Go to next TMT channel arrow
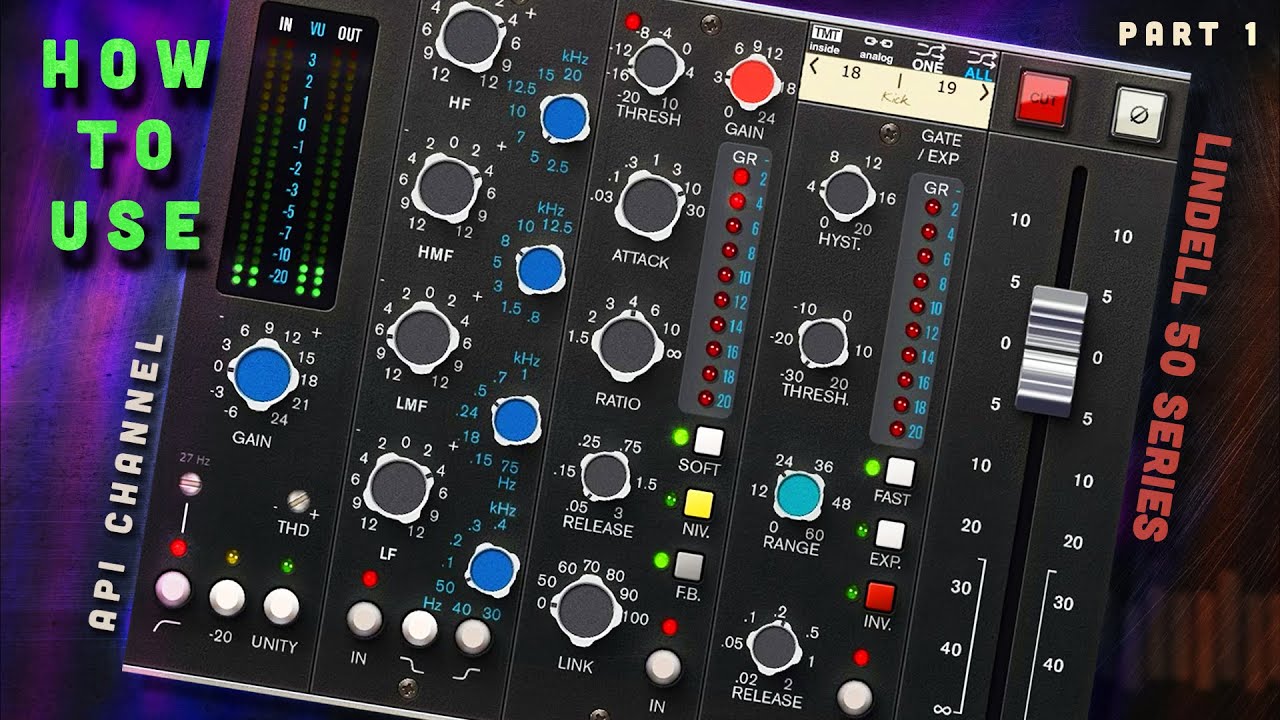Screen dimensions: 1280x720 pos(985,92)
